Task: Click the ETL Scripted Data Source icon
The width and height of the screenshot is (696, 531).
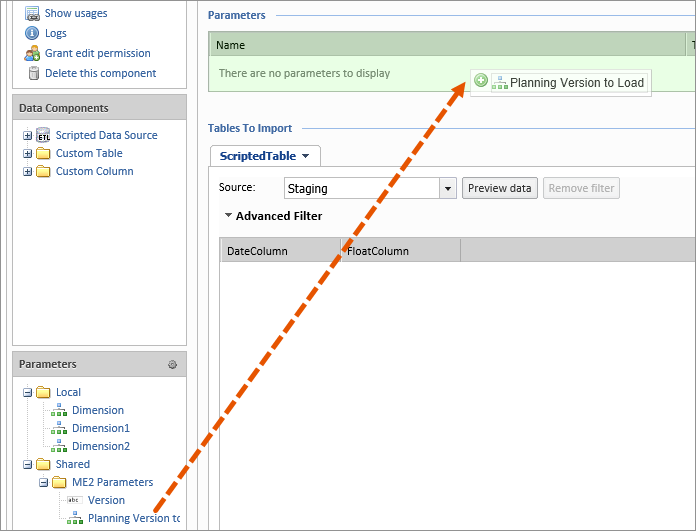Action: tap(43, 135)
